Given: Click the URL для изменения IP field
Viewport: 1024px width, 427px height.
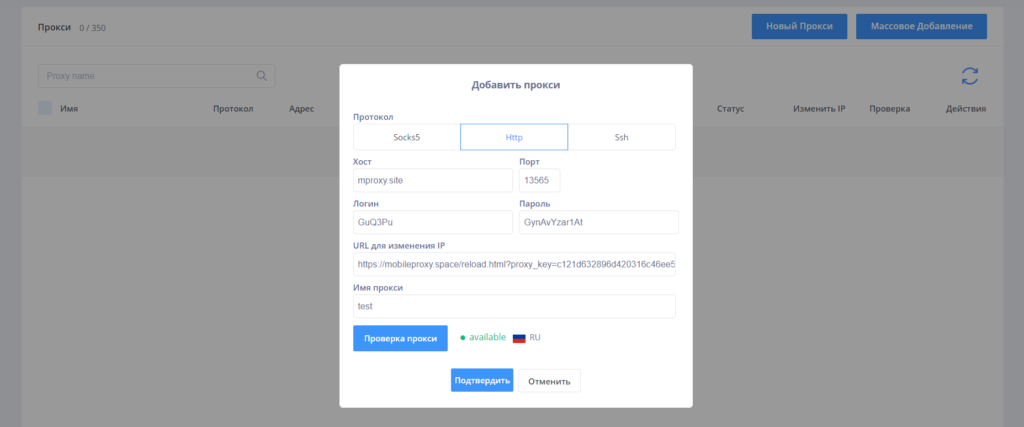Looking at the screenshot, I should point(514,264).
